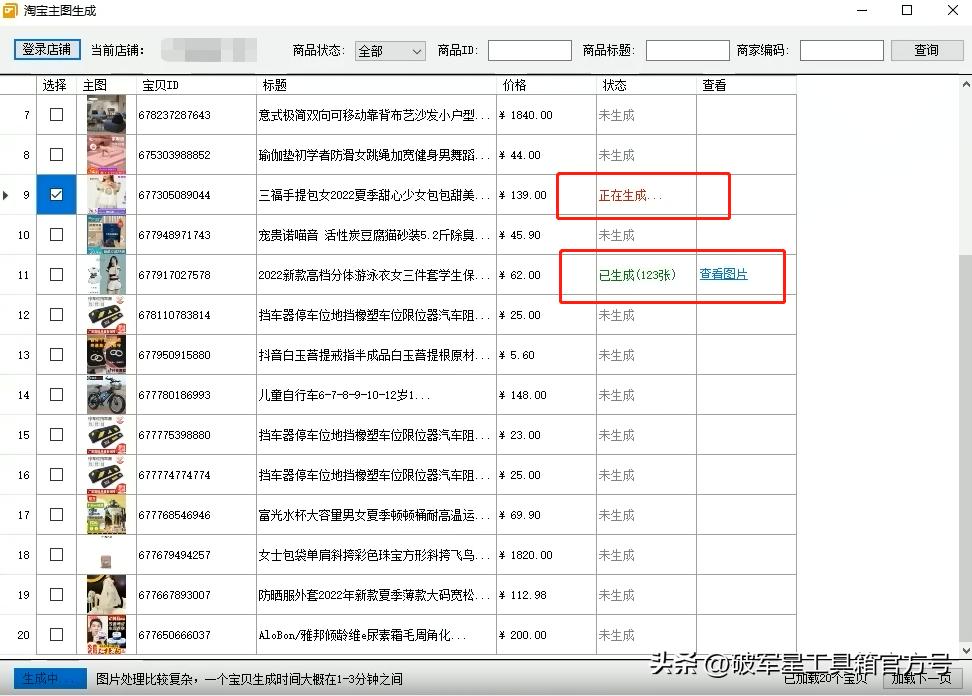Click the 查看 column header
Viewport: 972px width, 696px height.
click(714, 85)
